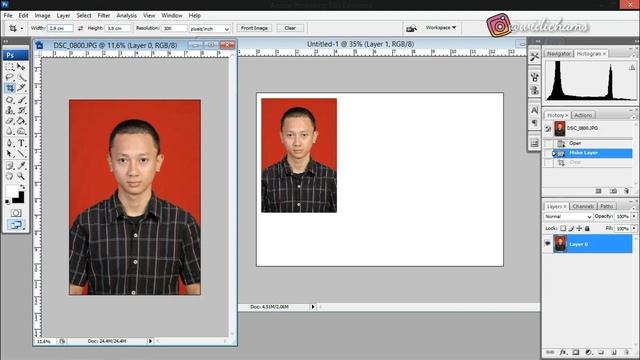The width and height of the screenshot is (640, 360).
Task: Open the File menu
Action: tap(8, 16)
